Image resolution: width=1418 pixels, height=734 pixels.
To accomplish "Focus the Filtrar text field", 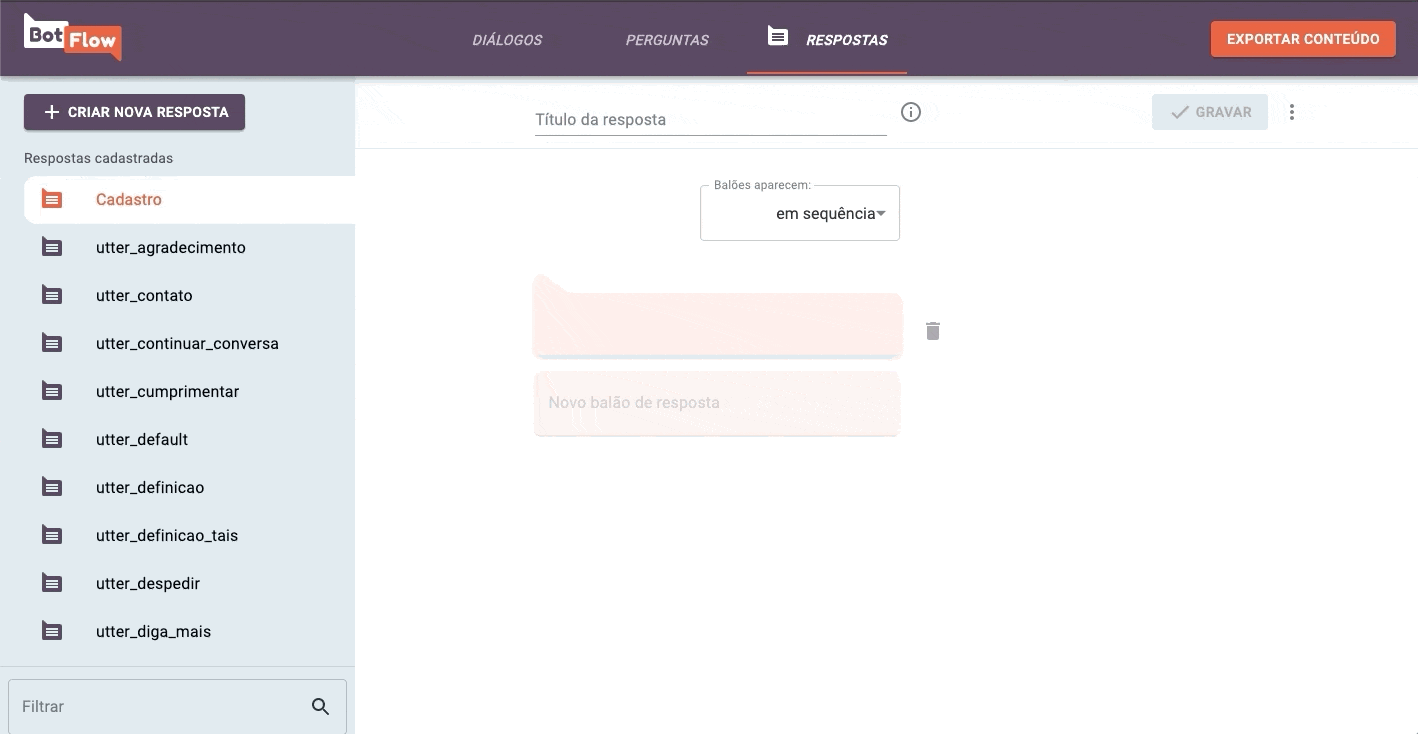I will tap(160, 706).
